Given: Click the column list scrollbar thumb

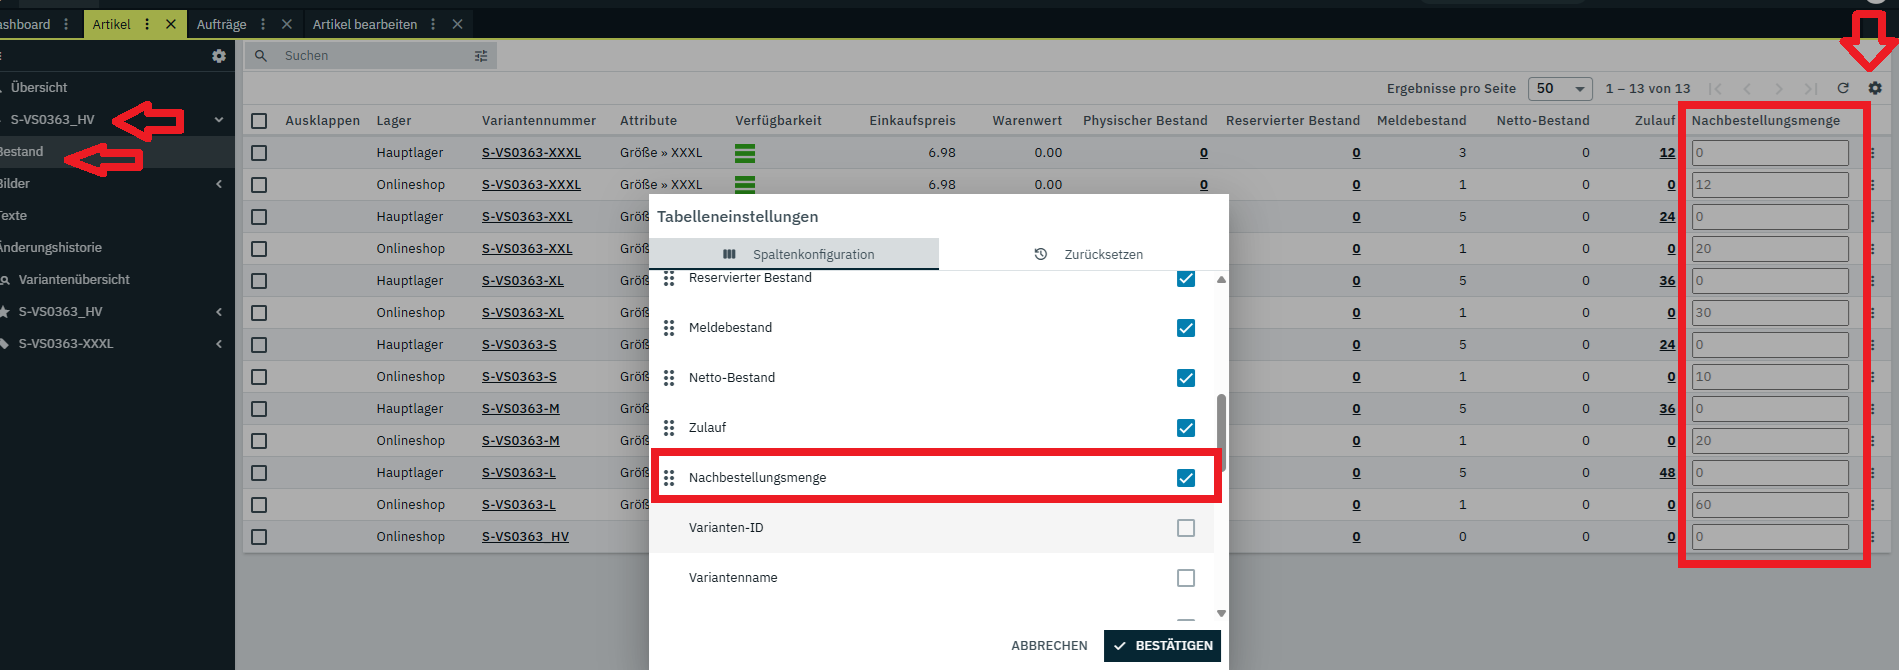Looking at the screenshot, I should point(1221,430).
